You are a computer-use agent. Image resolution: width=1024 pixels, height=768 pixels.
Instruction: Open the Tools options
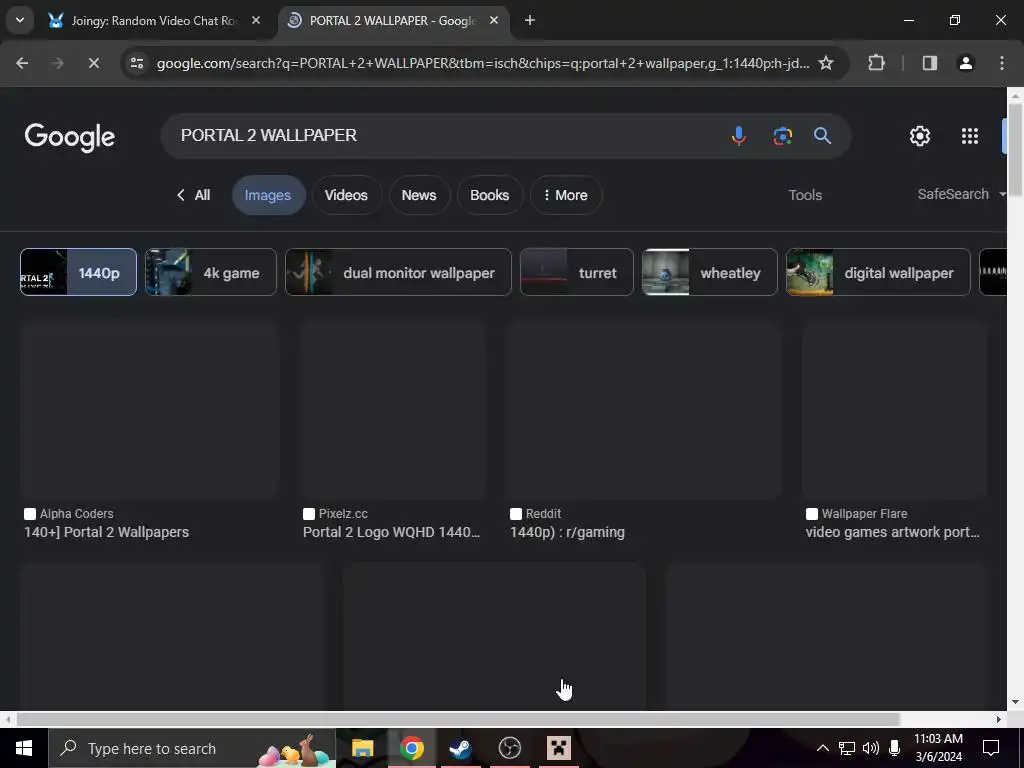[805, 195]
